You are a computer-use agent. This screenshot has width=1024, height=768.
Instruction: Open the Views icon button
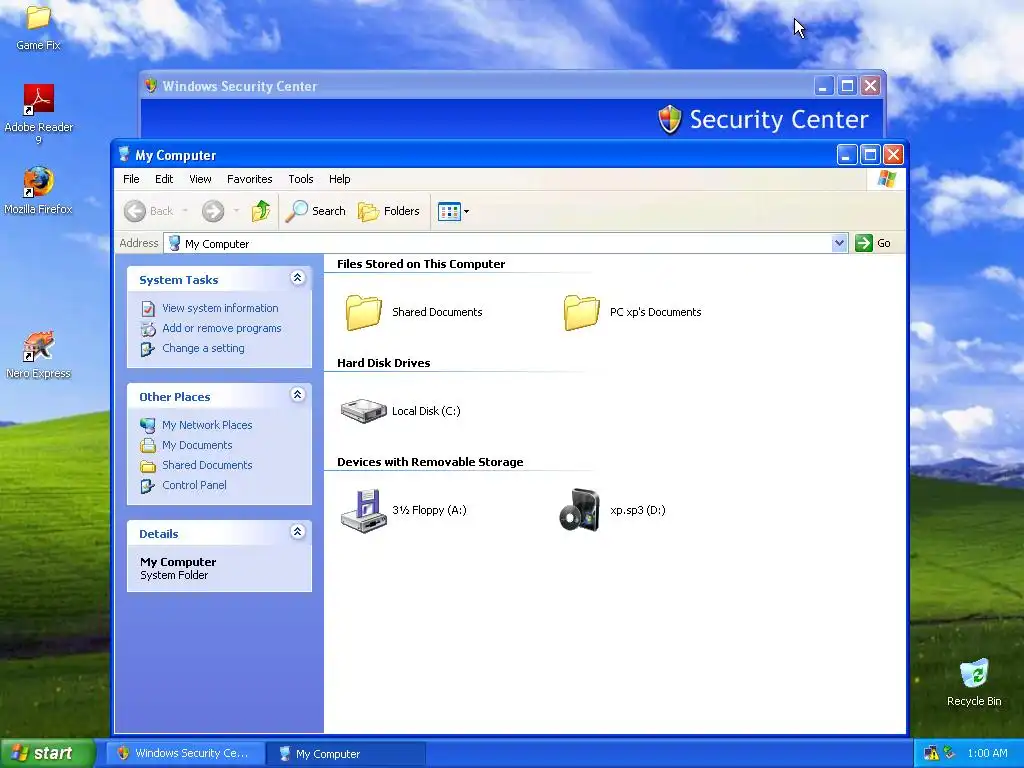449,212
